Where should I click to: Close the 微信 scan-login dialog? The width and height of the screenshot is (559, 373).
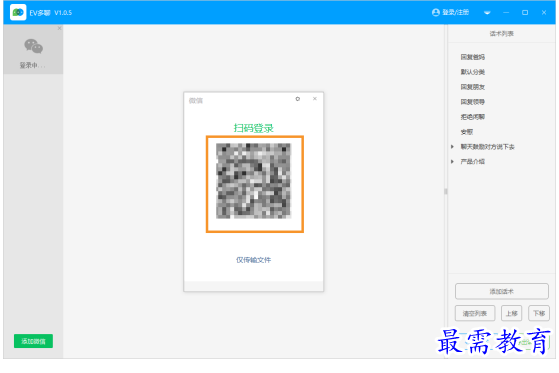[315, 99]
